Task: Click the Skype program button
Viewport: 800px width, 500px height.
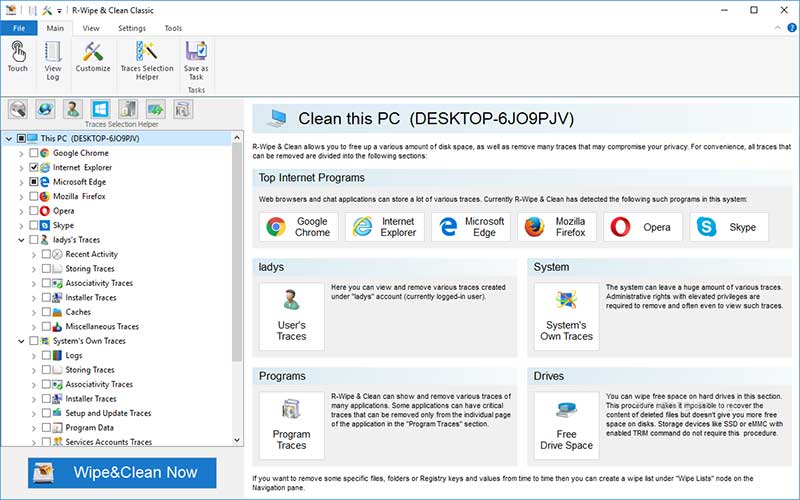Action: click(729, 227)
